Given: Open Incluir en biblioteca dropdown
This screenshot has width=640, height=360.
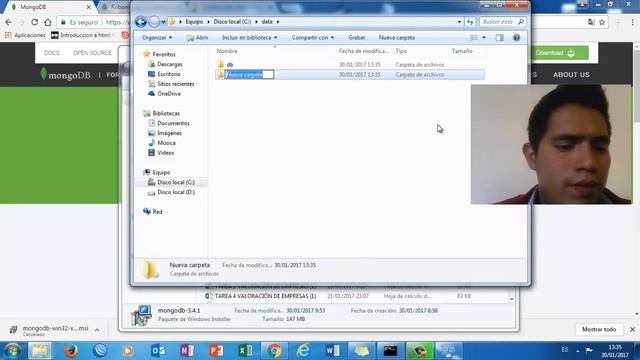Looking at the screenshot, I should pos(249,38).
